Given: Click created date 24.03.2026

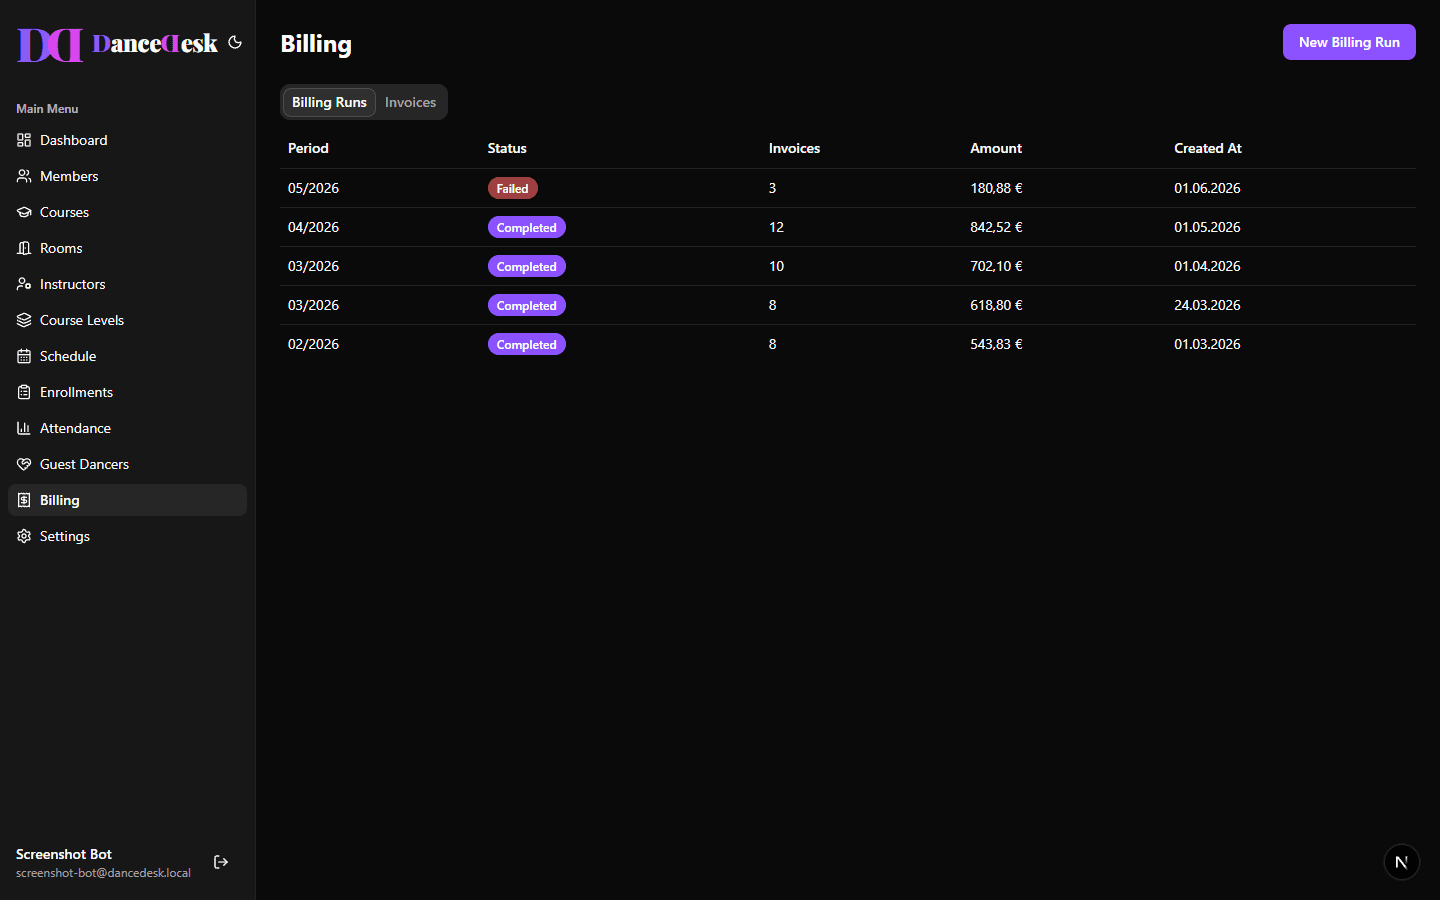Looking at the screenshot, I should pos(1207,305).
